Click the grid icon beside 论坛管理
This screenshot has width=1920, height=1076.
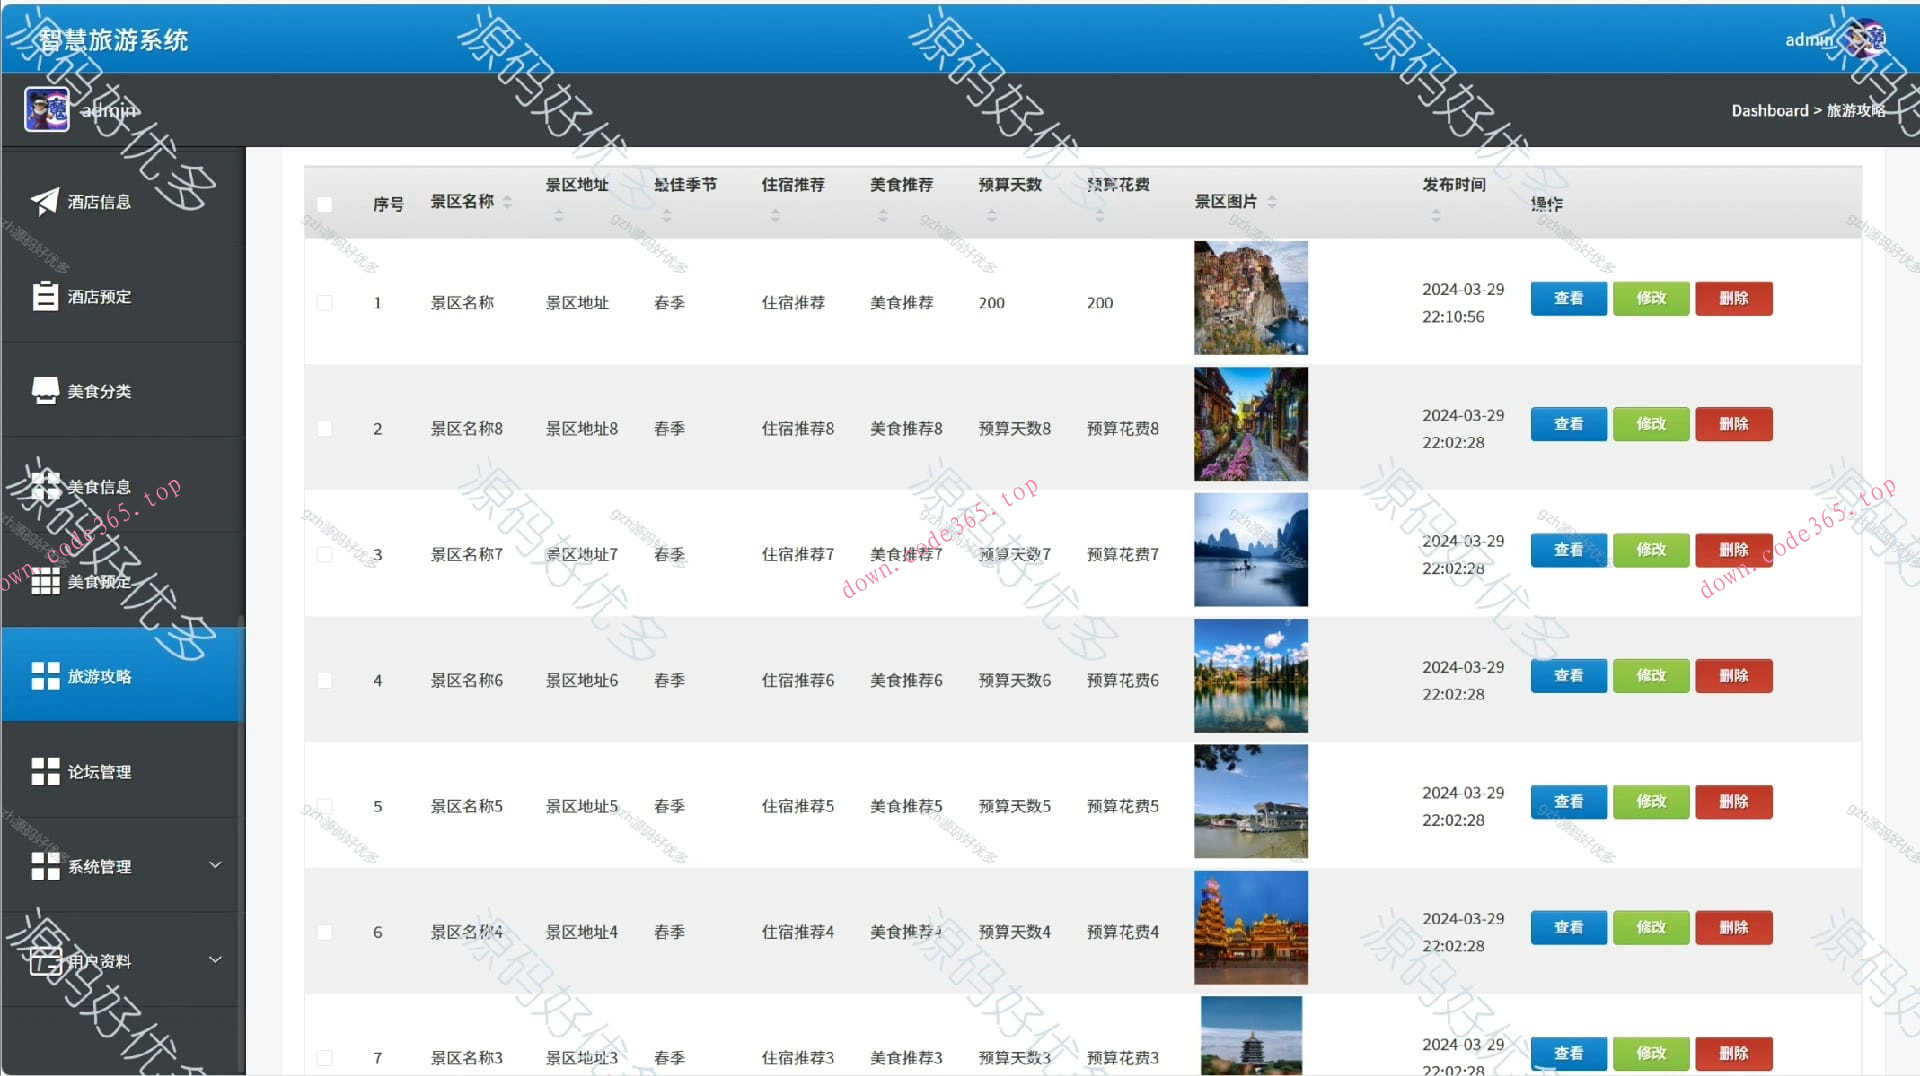tap(45, 771)
